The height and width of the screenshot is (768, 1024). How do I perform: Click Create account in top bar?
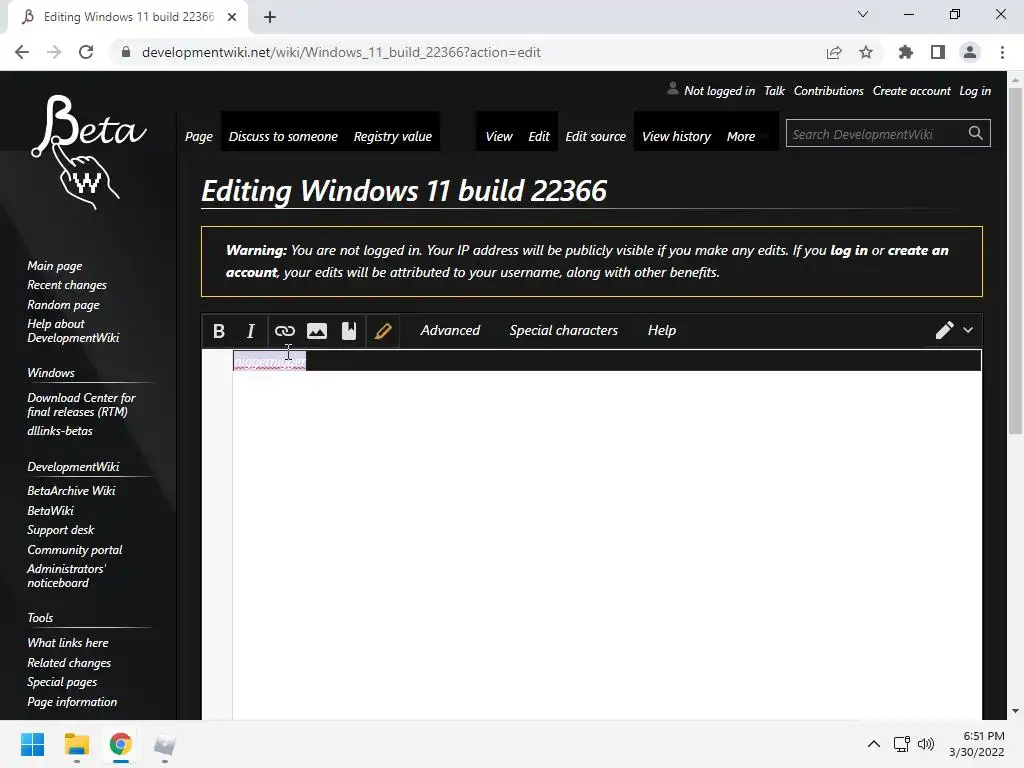pyautogui.click(x=911, y=91)
